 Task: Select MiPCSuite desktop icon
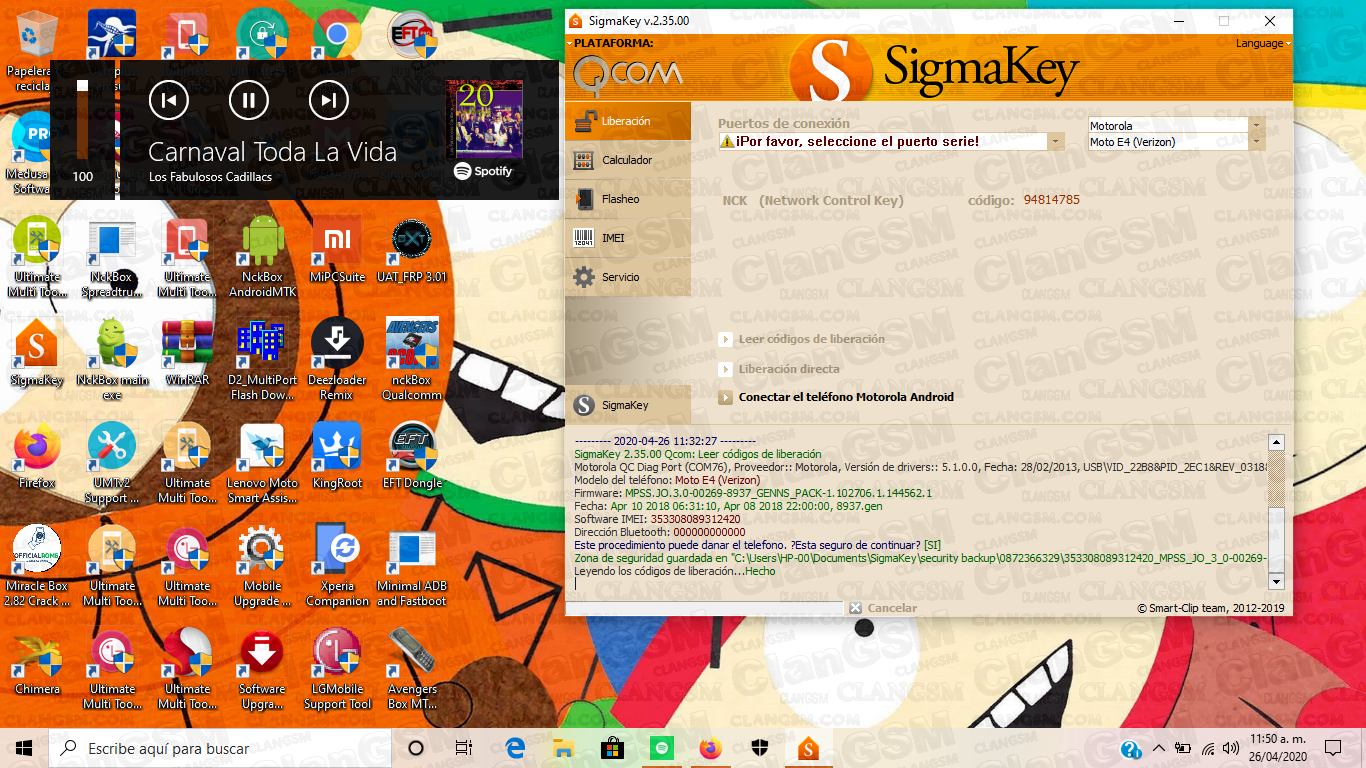coord(337,250)
